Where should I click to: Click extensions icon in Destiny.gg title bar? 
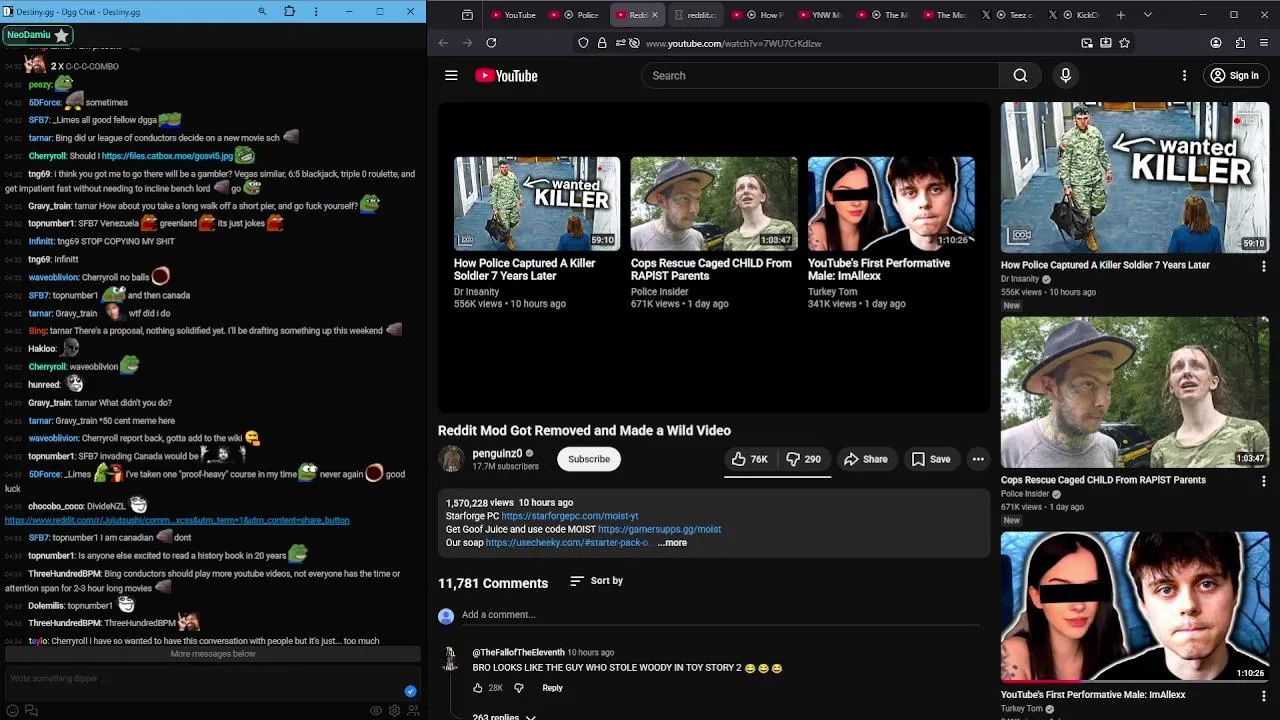[290, 12]
